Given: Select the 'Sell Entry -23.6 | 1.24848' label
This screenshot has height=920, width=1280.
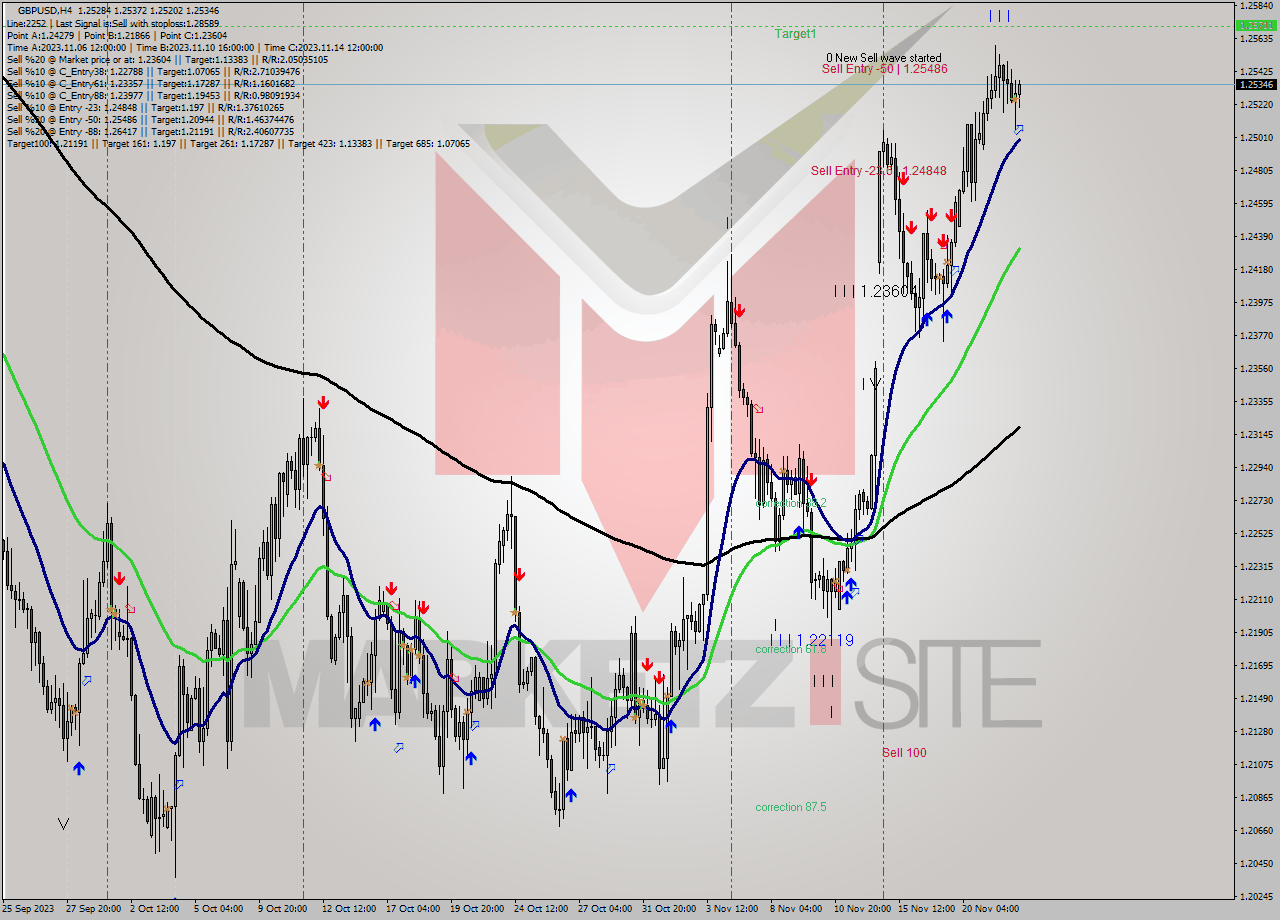Looking at the screenshot, I should (878, 171).
